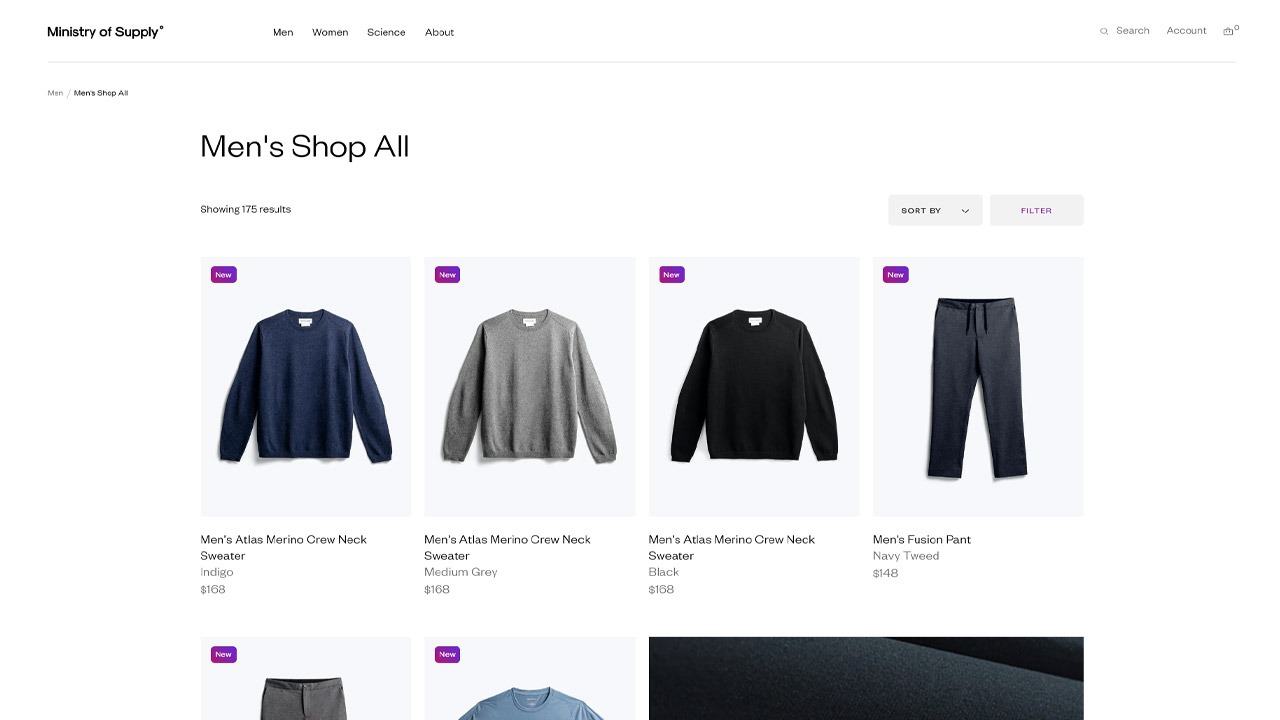1280x720 pixels.
Task: Click the Men breadcrumb link
Action: [x=55, y=92]
